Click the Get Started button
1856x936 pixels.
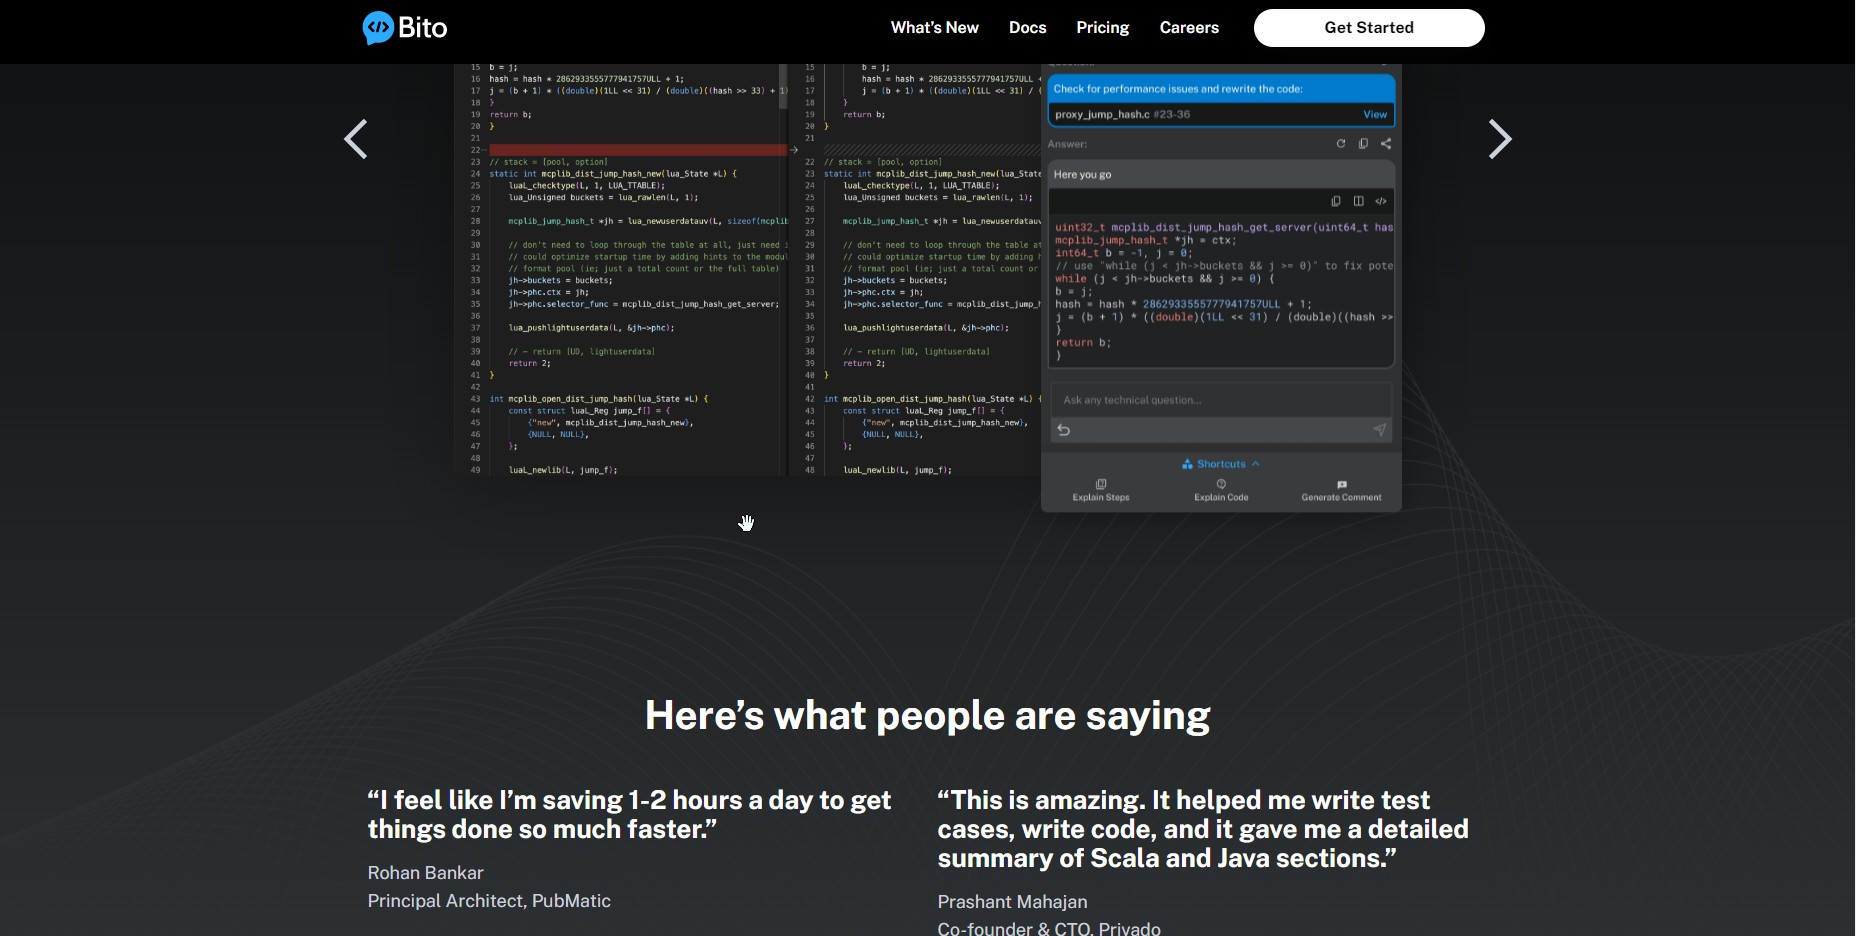1368,28
